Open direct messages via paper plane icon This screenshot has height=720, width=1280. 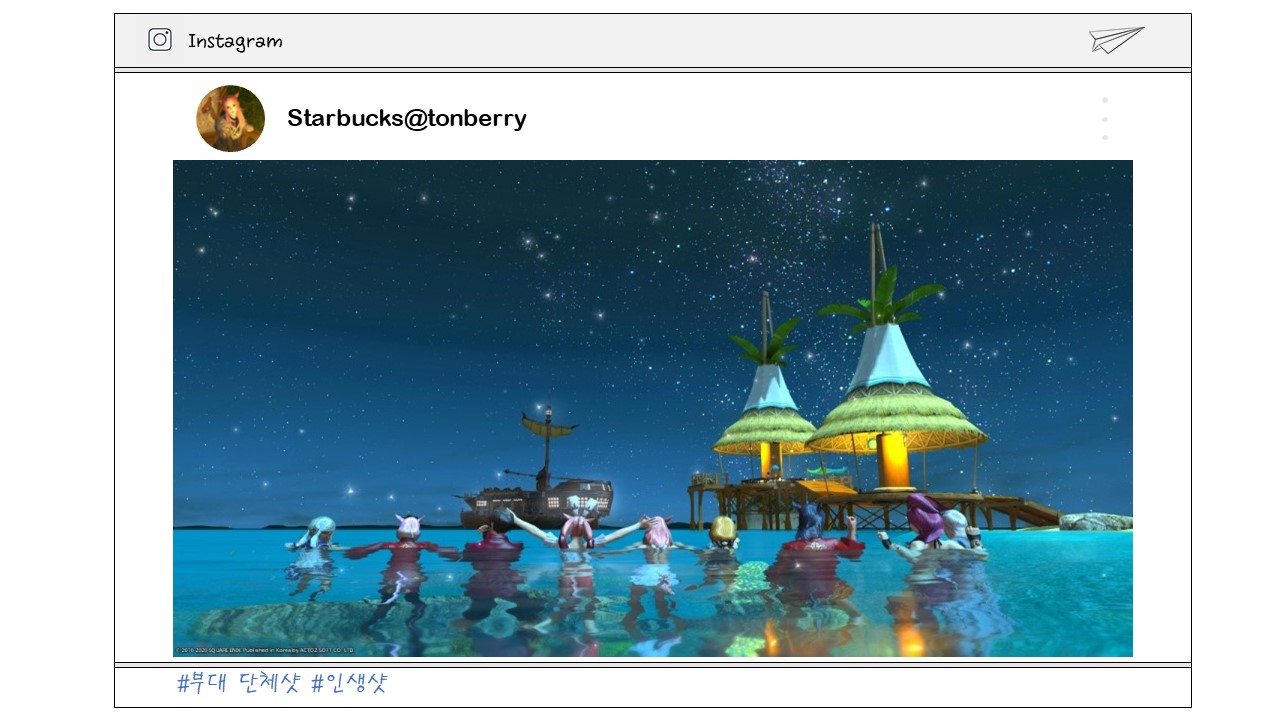click(x=1116, y=40)
